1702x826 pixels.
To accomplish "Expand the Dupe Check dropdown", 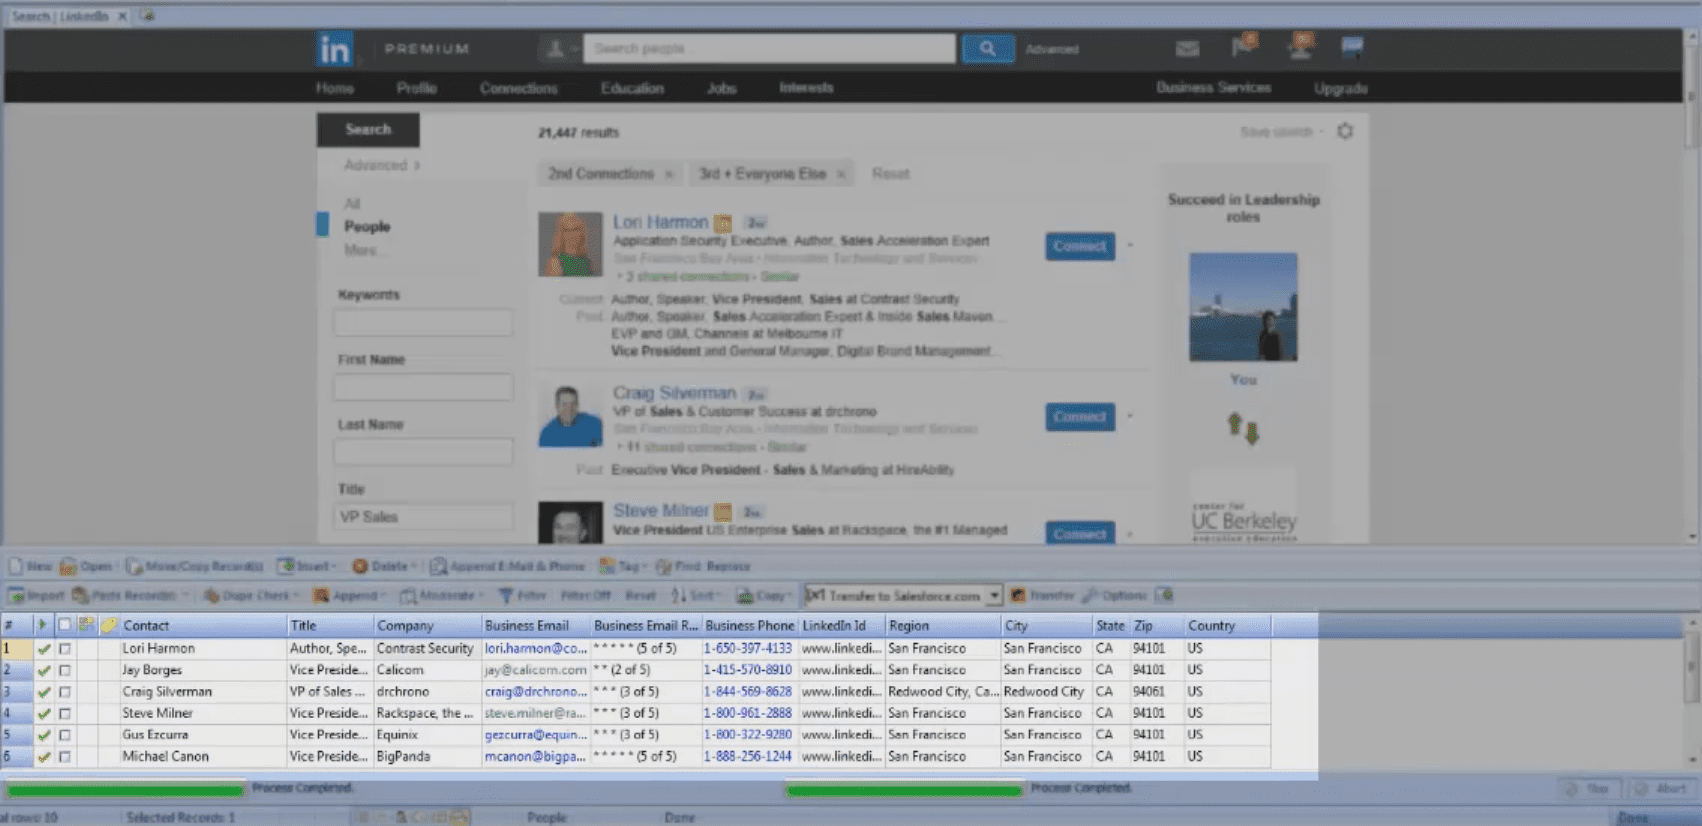I will click(x=296, y=595).
